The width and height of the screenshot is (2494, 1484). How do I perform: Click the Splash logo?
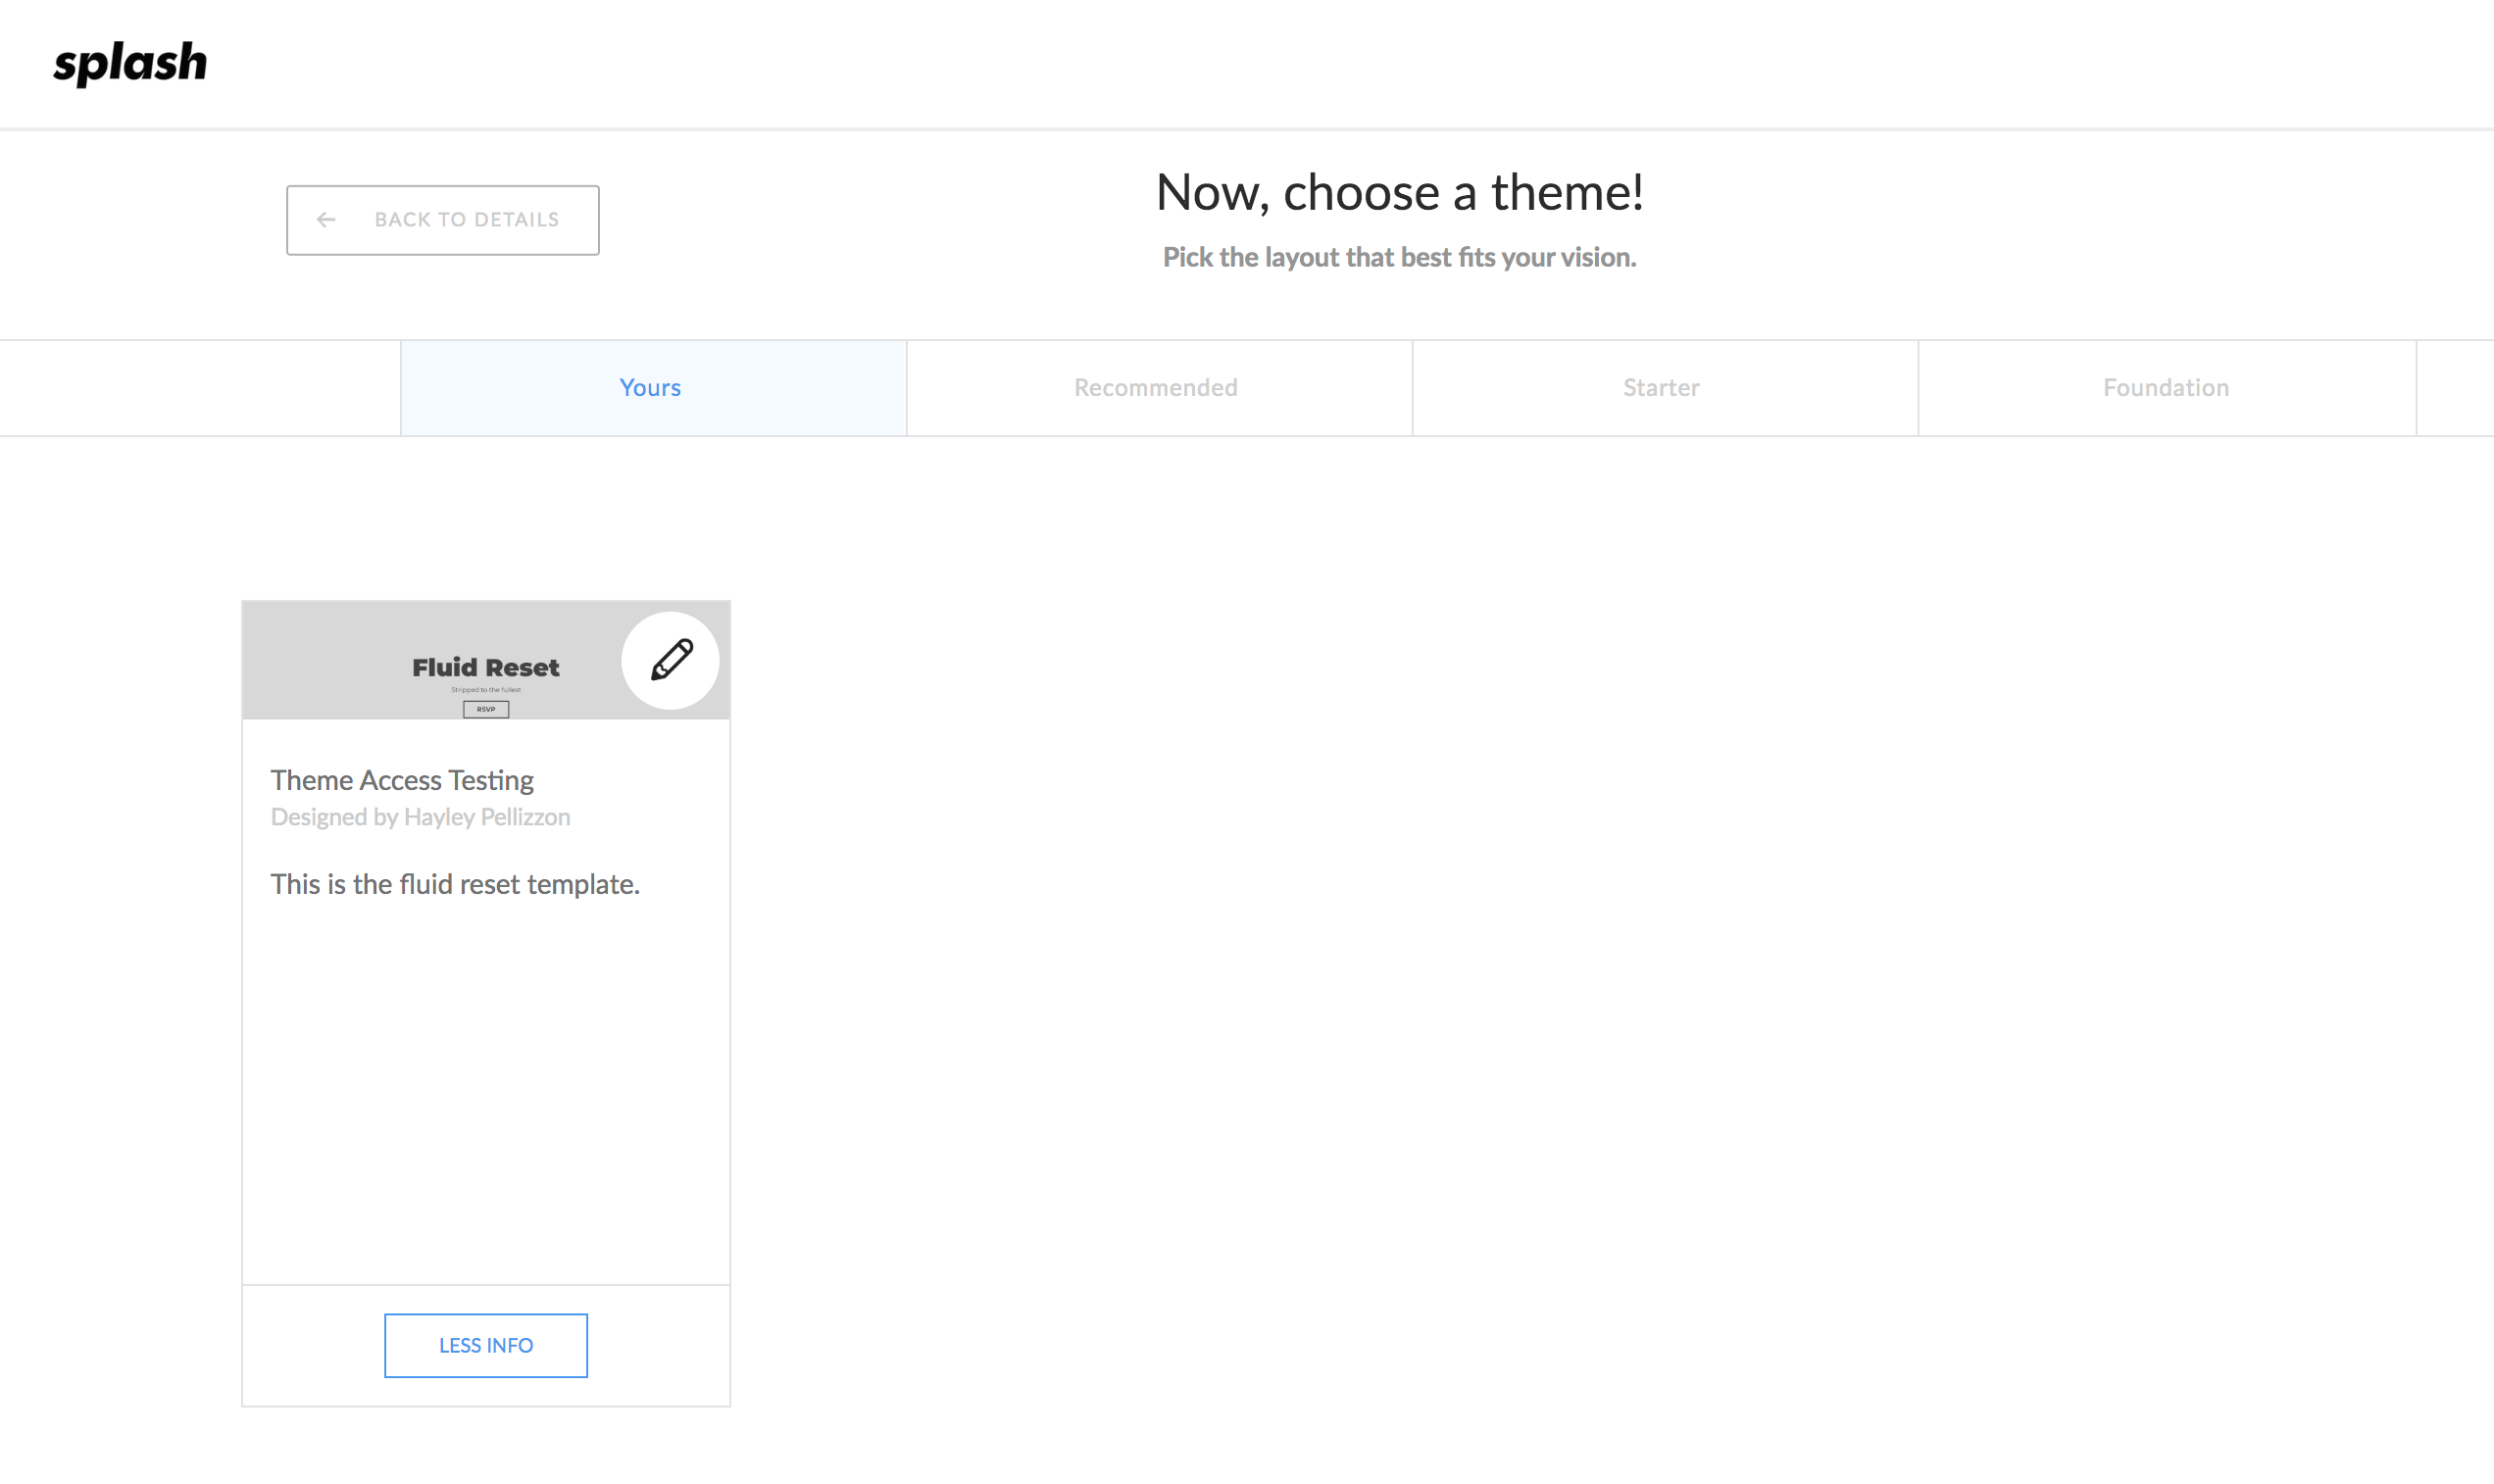130,63
